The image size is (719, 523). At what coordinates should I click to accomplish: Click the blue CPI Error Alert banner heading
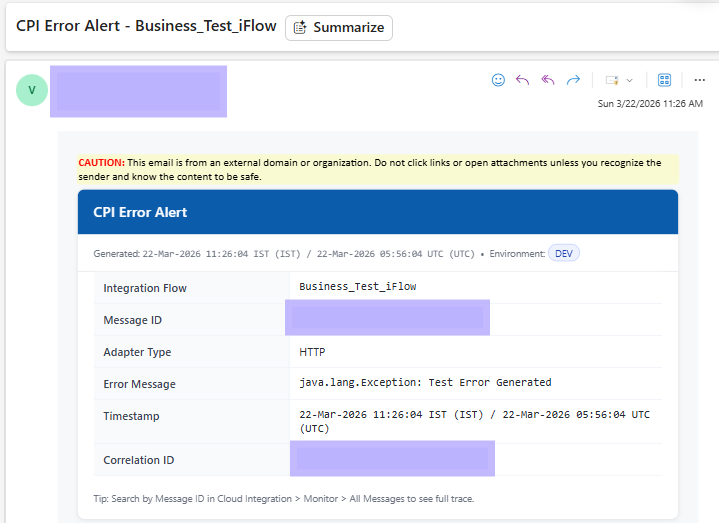coord(140,212)
